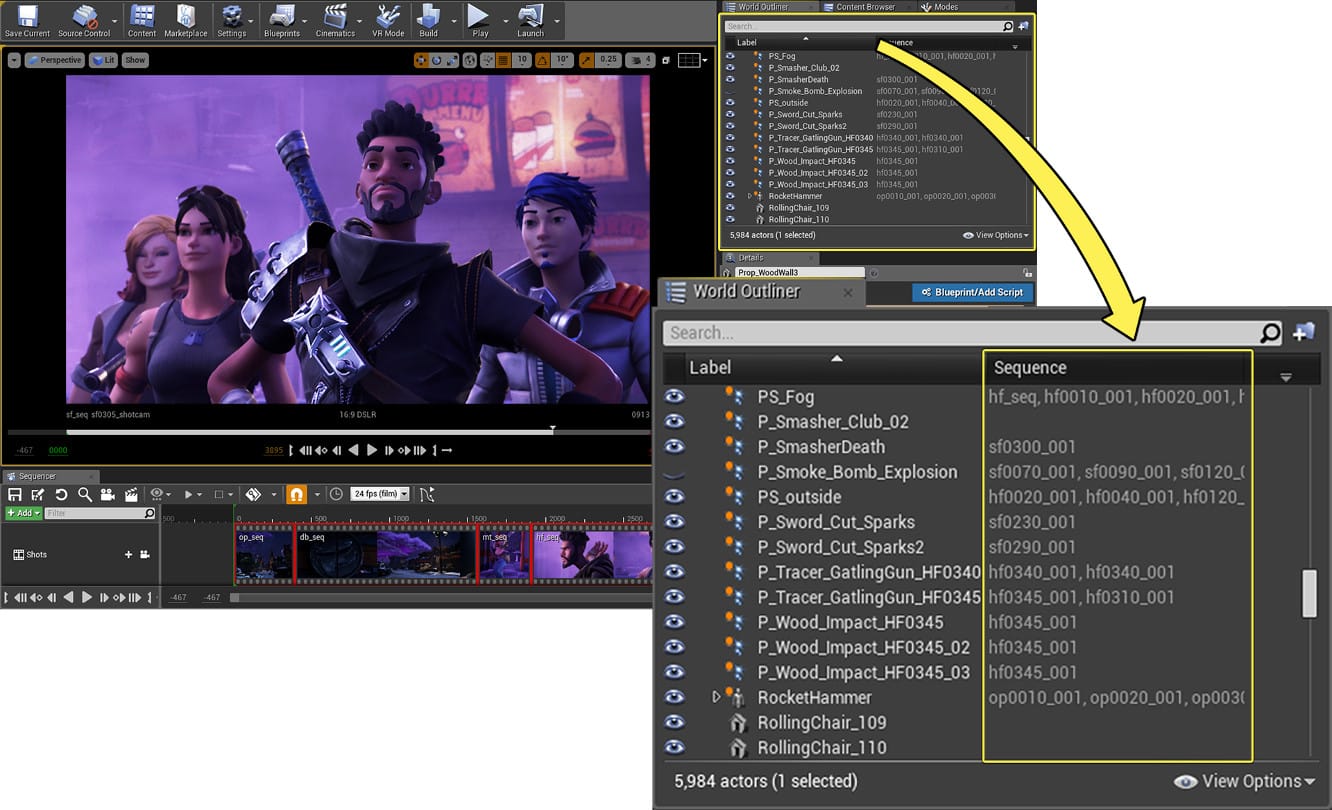Toggle visibility eye for P_SmasherDeath
The image size is (1332, 810).
675,446
